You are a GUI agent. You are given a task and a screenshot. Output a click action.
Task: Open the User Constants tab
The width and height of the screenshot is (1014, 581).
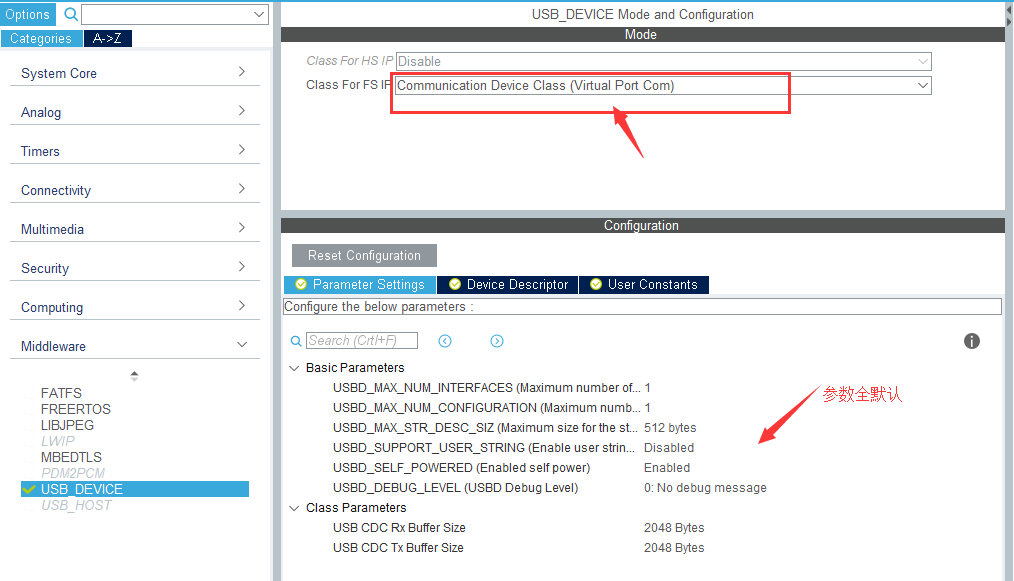click(x=644, y=285)
